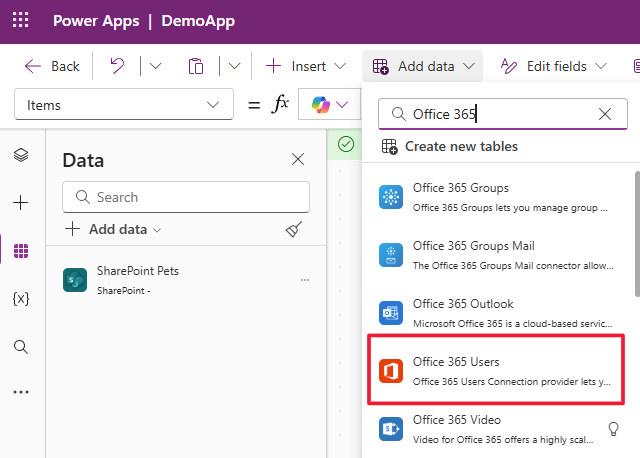Click the Office 365 Users icon
Screen dimensions: 640x458
tap(391, 371)
